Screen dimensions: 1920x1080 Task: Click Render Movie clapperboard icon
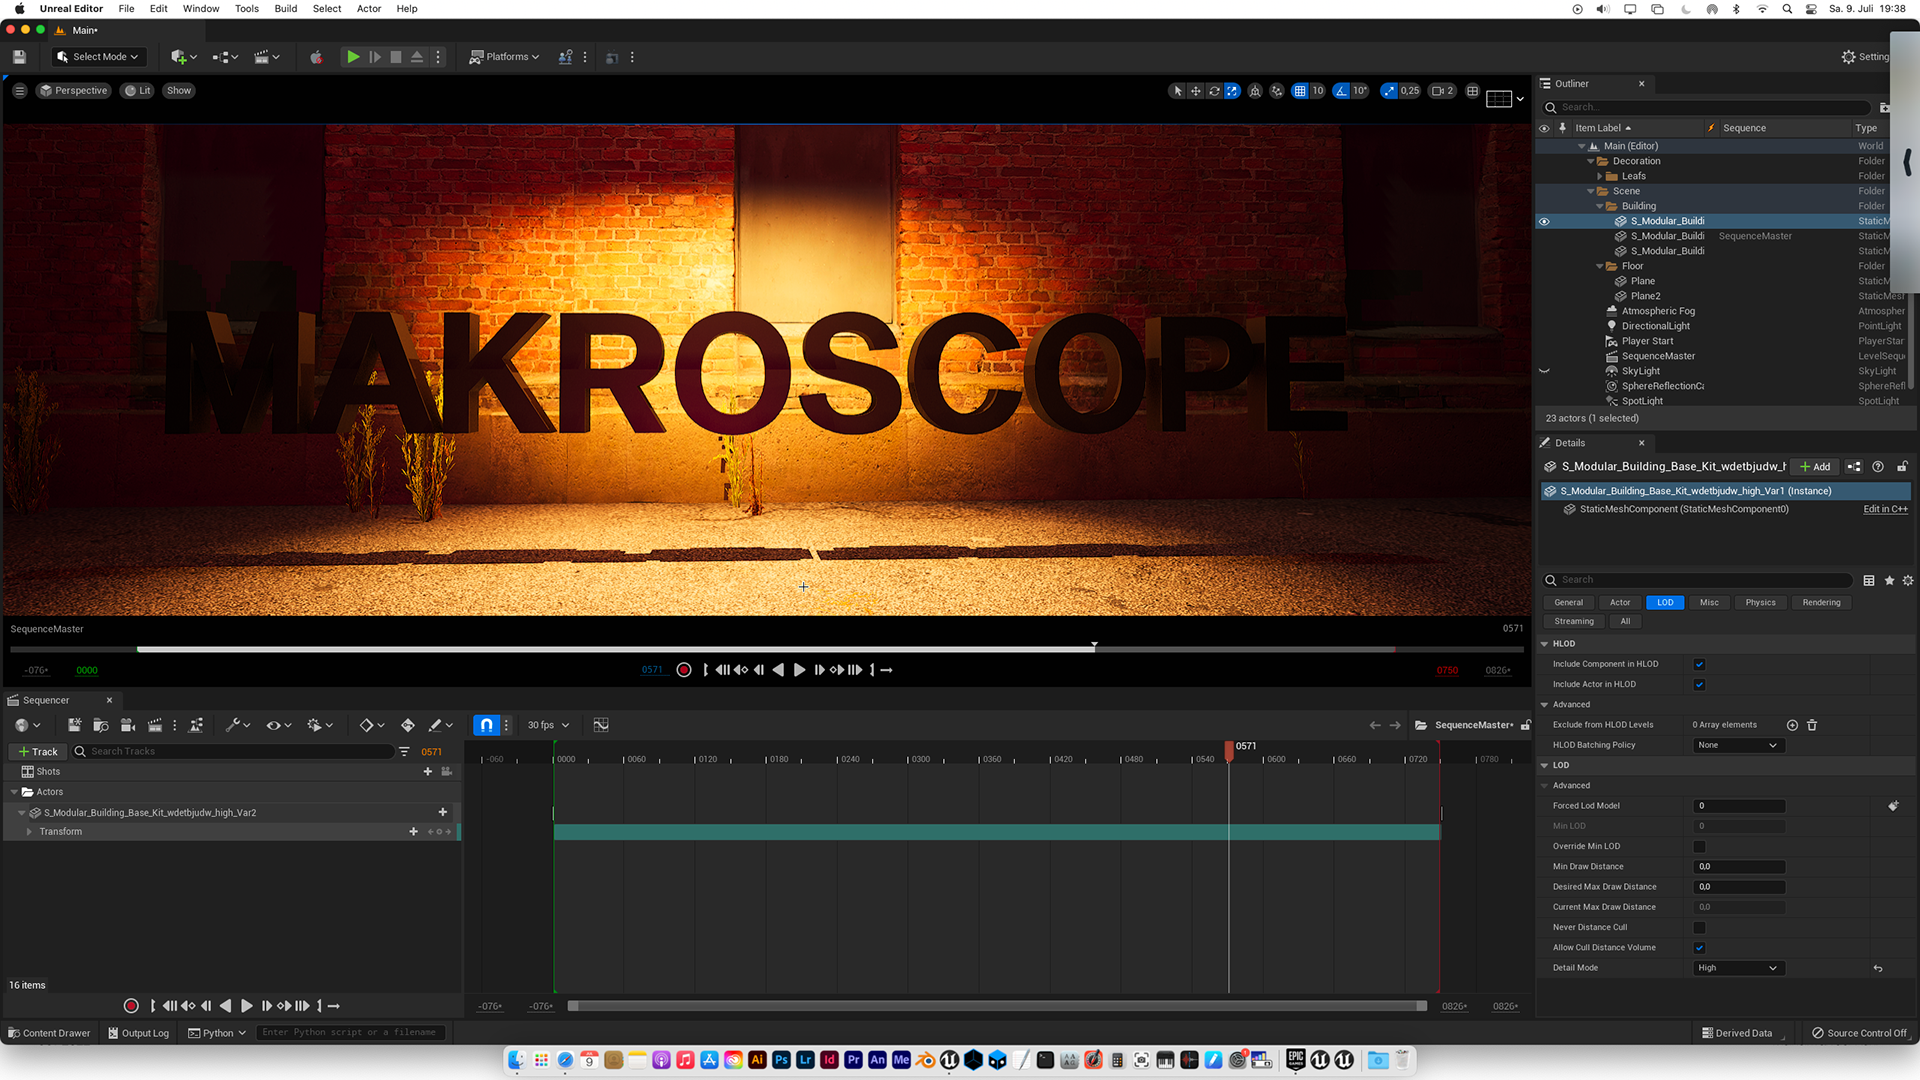coord(155,725)
